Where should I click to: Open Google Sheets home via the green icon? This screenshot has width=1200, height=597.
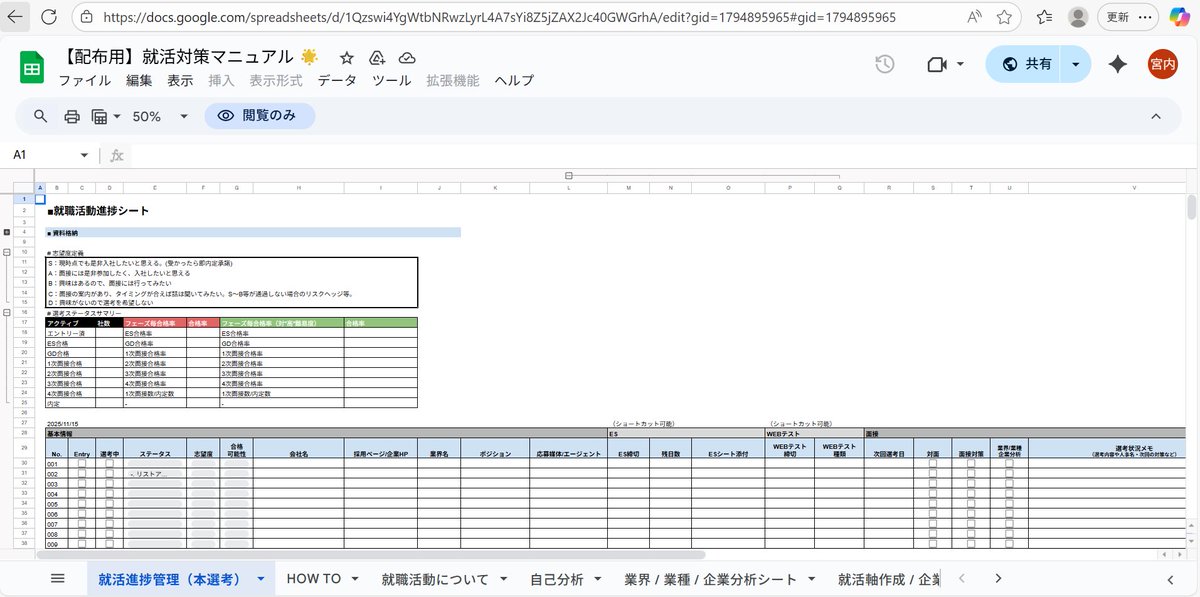[31, 66]
